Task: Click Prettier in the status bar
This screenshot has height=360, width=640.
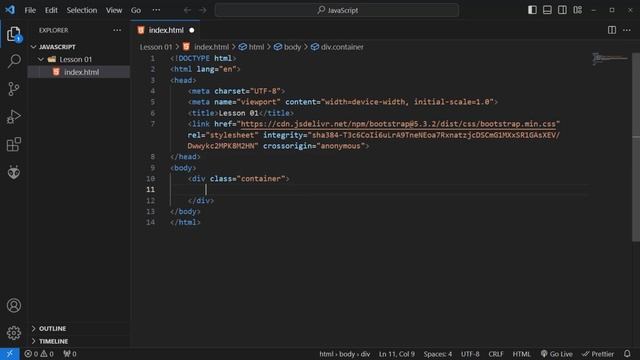Action: tap(598, 354)
